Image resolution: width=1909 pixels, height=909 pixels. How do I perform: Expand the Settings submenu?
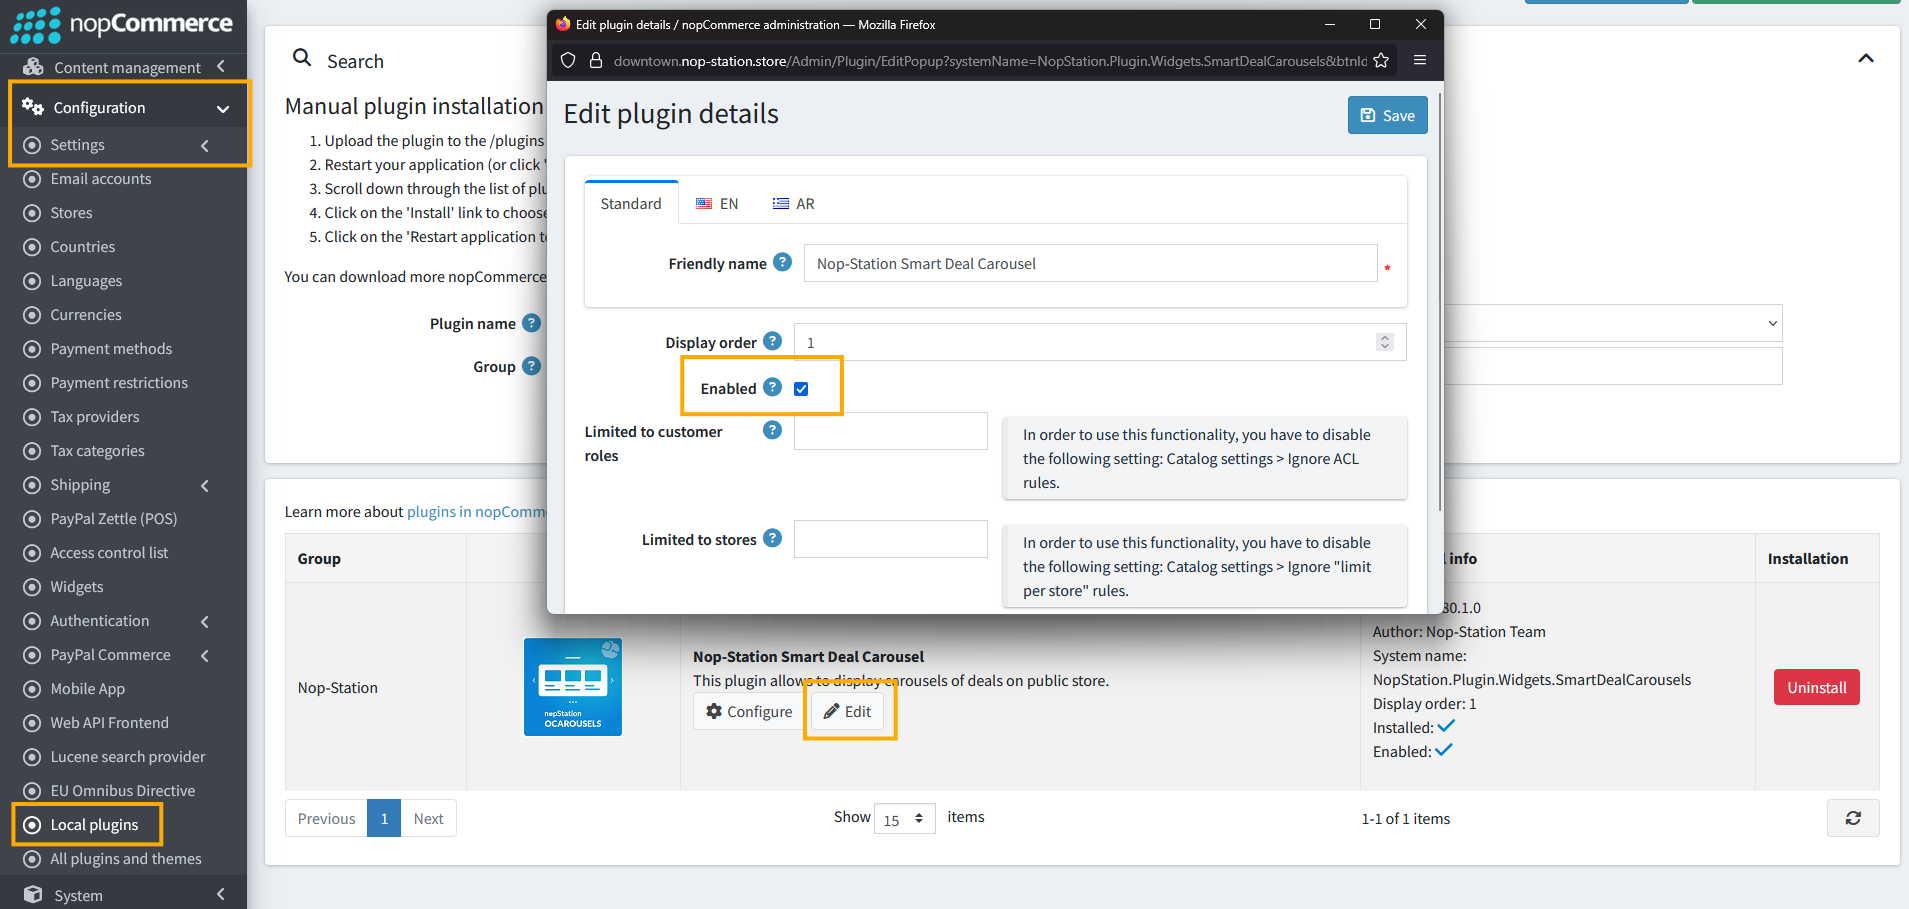[205, 145]
